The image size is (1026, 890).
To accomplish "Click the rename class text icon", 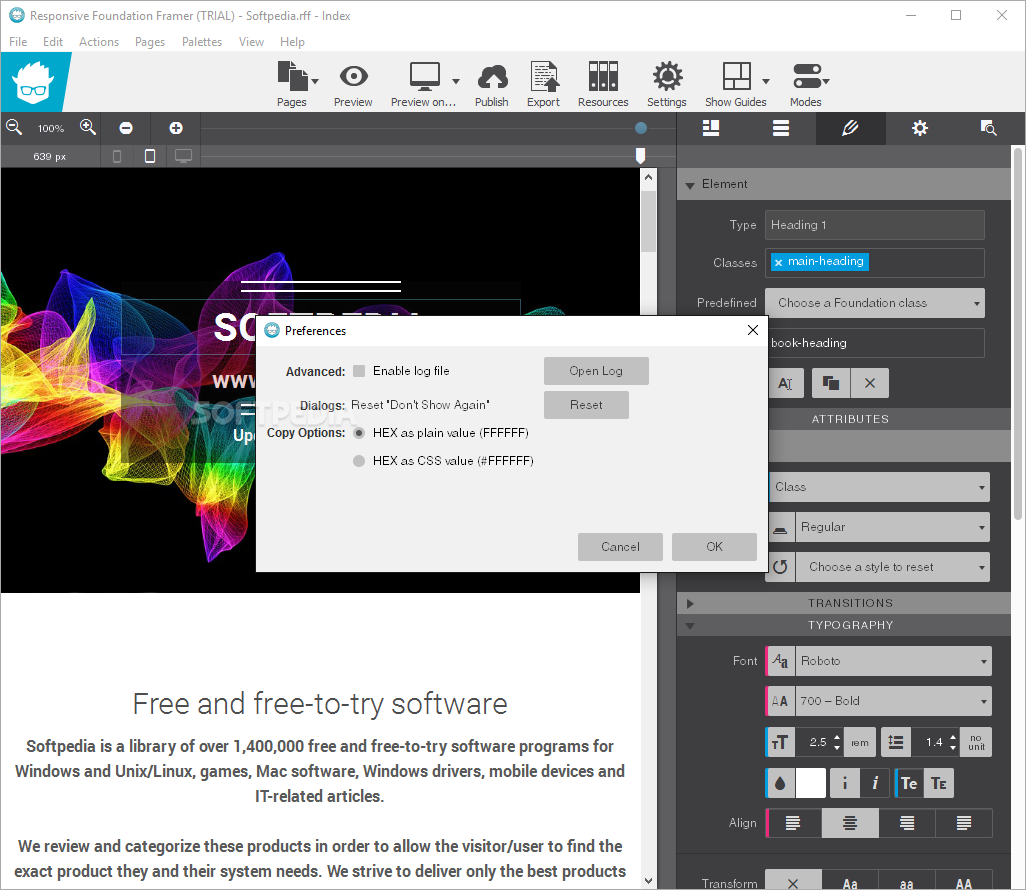I will [x=786, y=383].
